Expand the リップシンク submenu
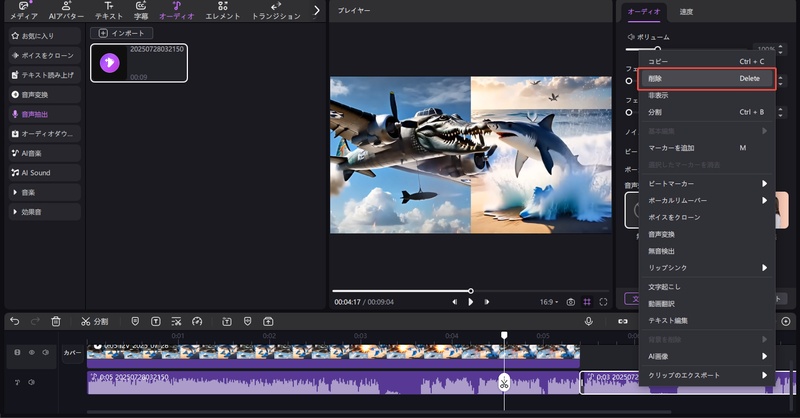This screenshot has width=800, height=418. 707,268
